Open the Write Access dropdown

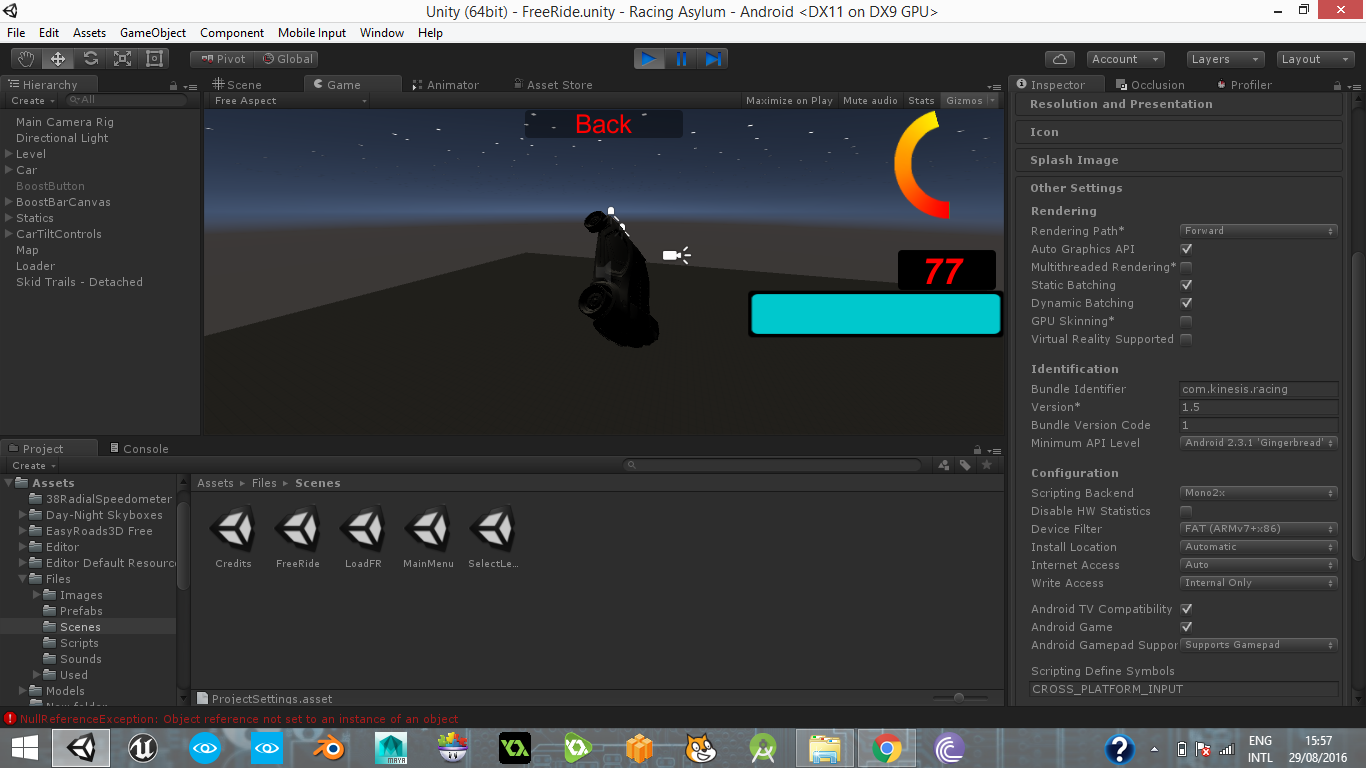(1259, 583)
